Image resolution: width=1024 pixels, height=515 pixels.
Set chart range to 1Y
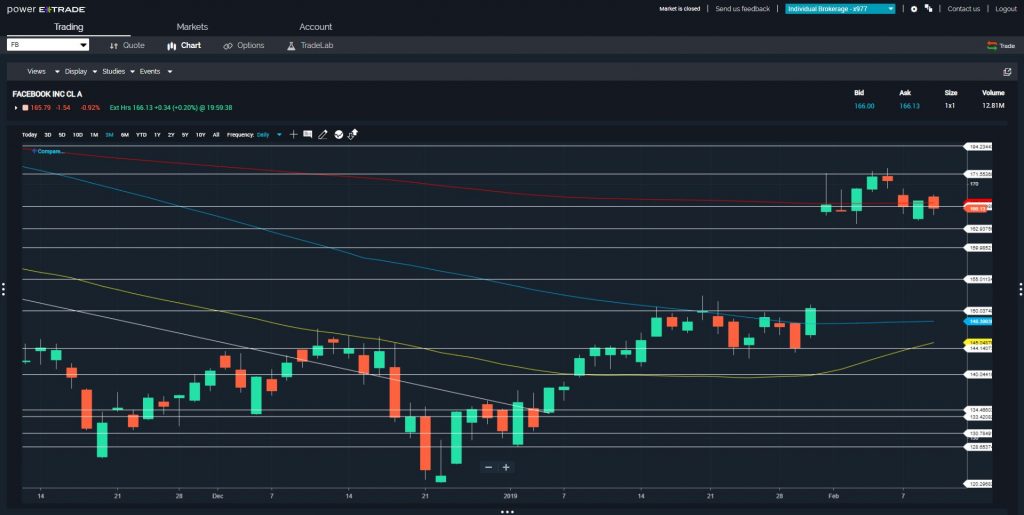tap(157, 134)
